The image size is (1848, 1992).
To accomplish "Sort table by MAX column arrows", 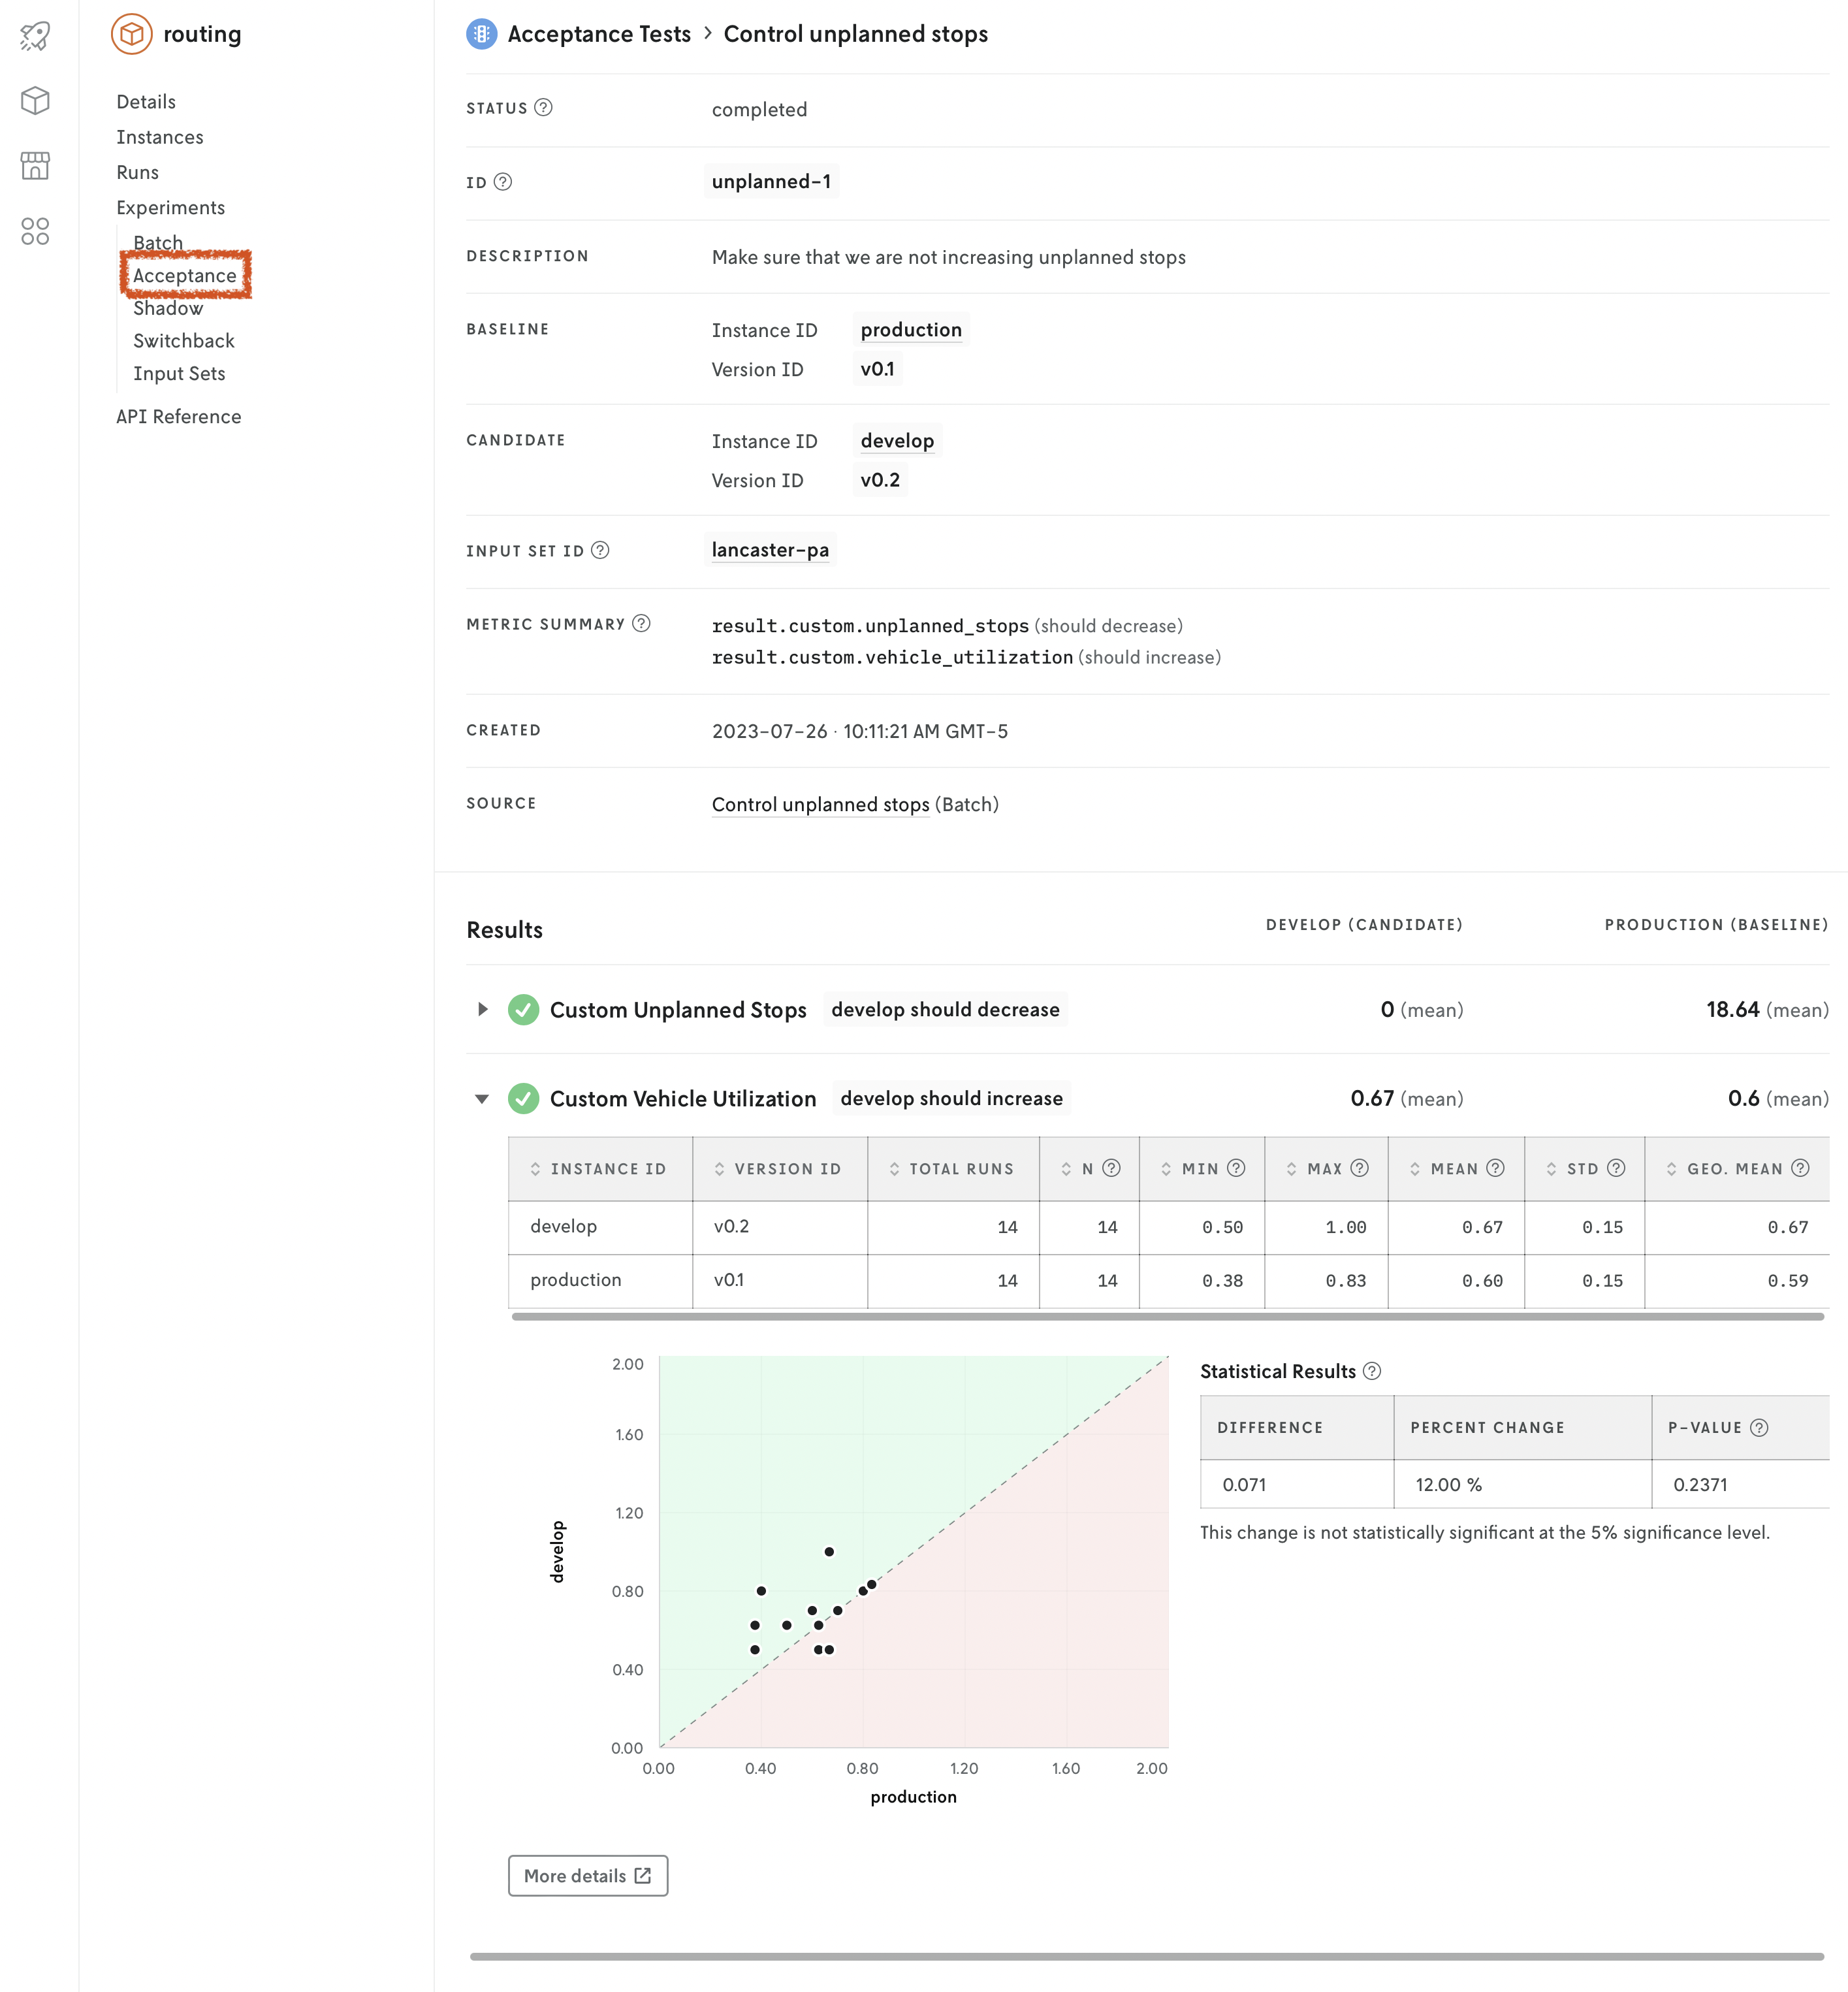I will (1291, 1169).
